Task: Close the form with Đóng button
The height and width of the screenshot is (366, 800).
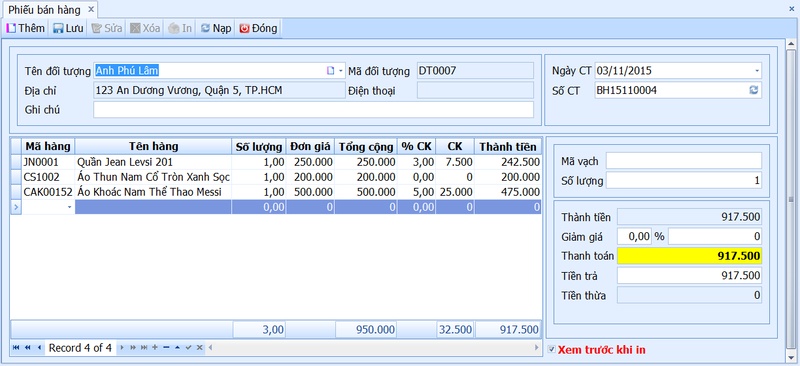Action: (x=258, y=28)
